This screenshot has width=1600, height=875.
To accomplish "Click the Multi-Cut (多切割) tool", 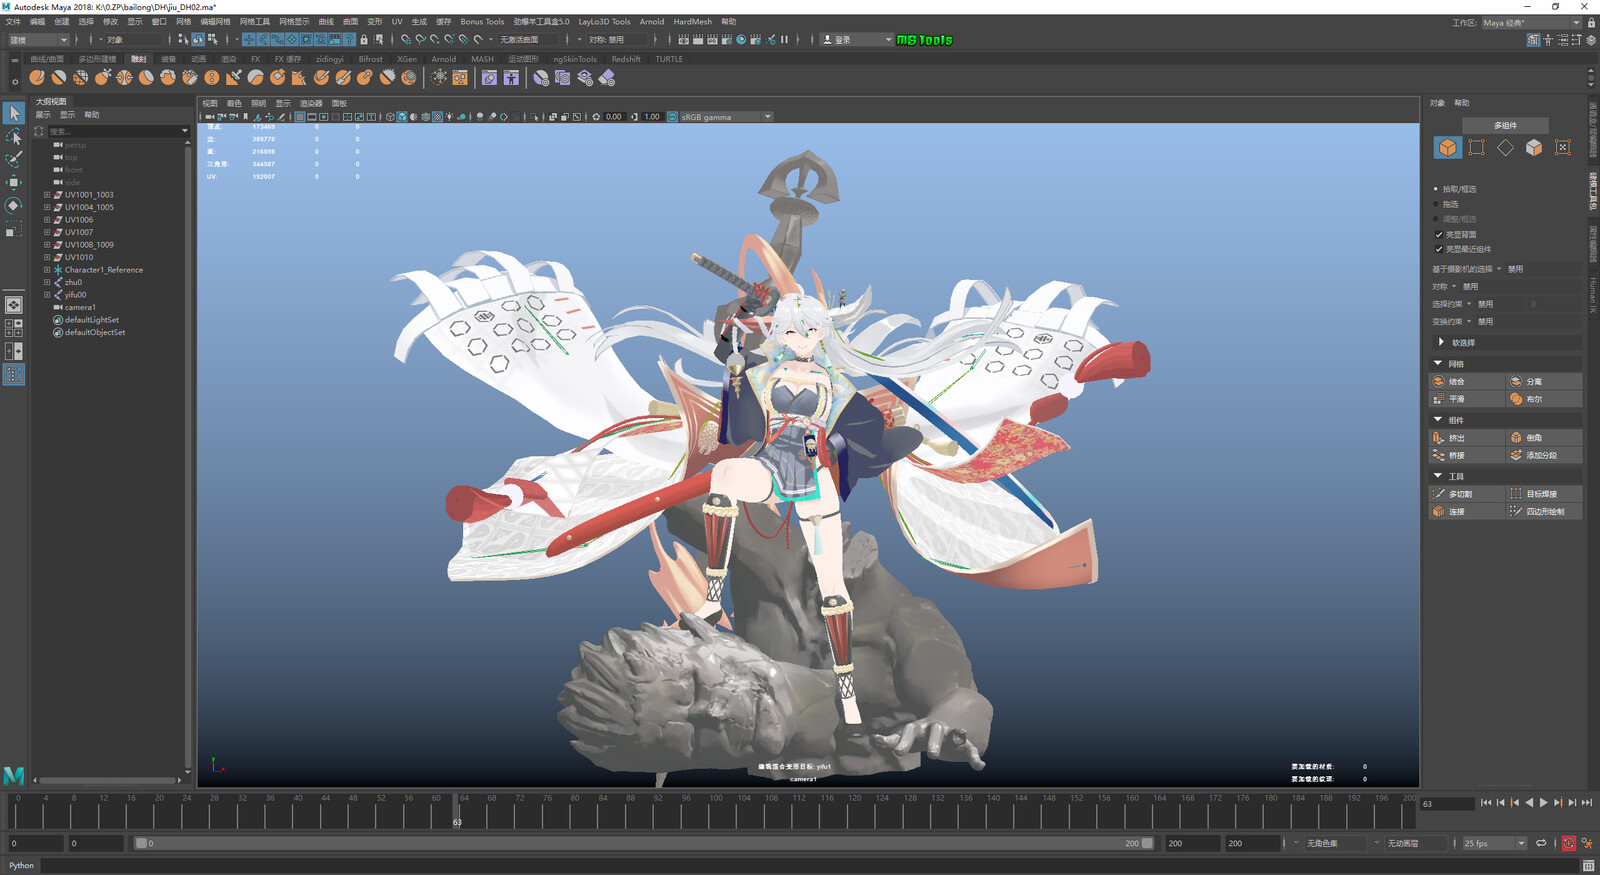I will 1467,494.
